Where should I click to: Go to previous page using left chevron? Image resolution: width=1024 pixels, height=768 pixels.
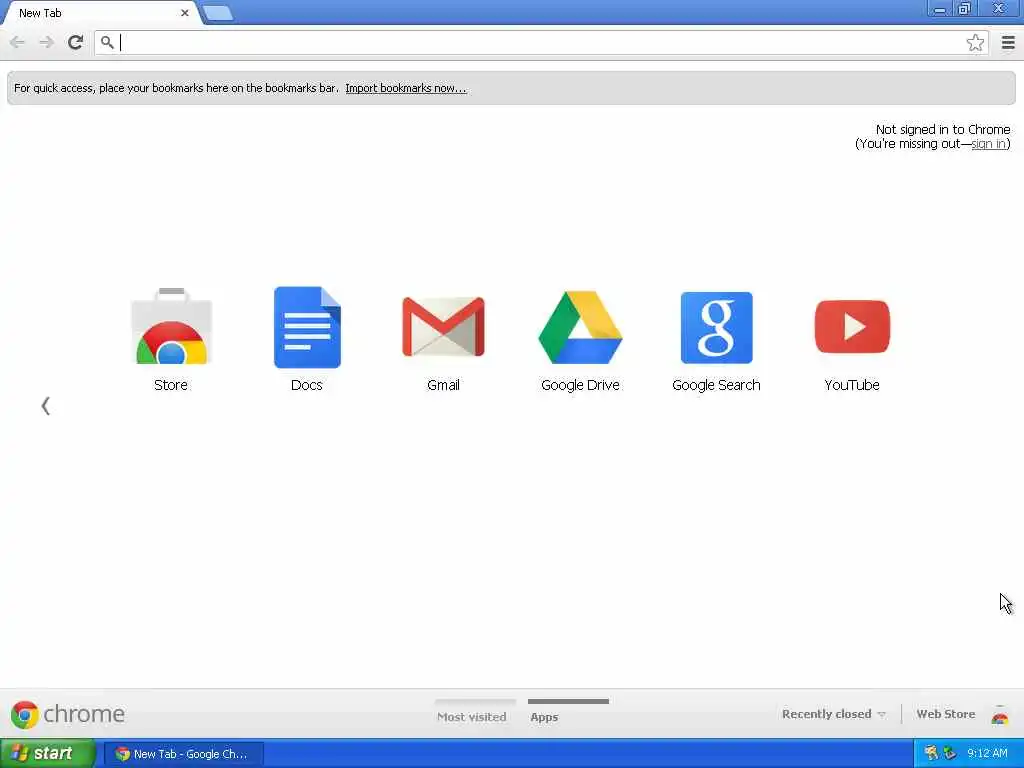45,406
